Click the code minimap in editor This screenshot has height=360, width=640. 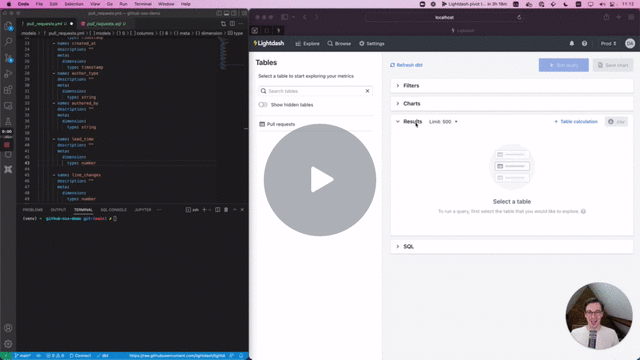[223, 53]
